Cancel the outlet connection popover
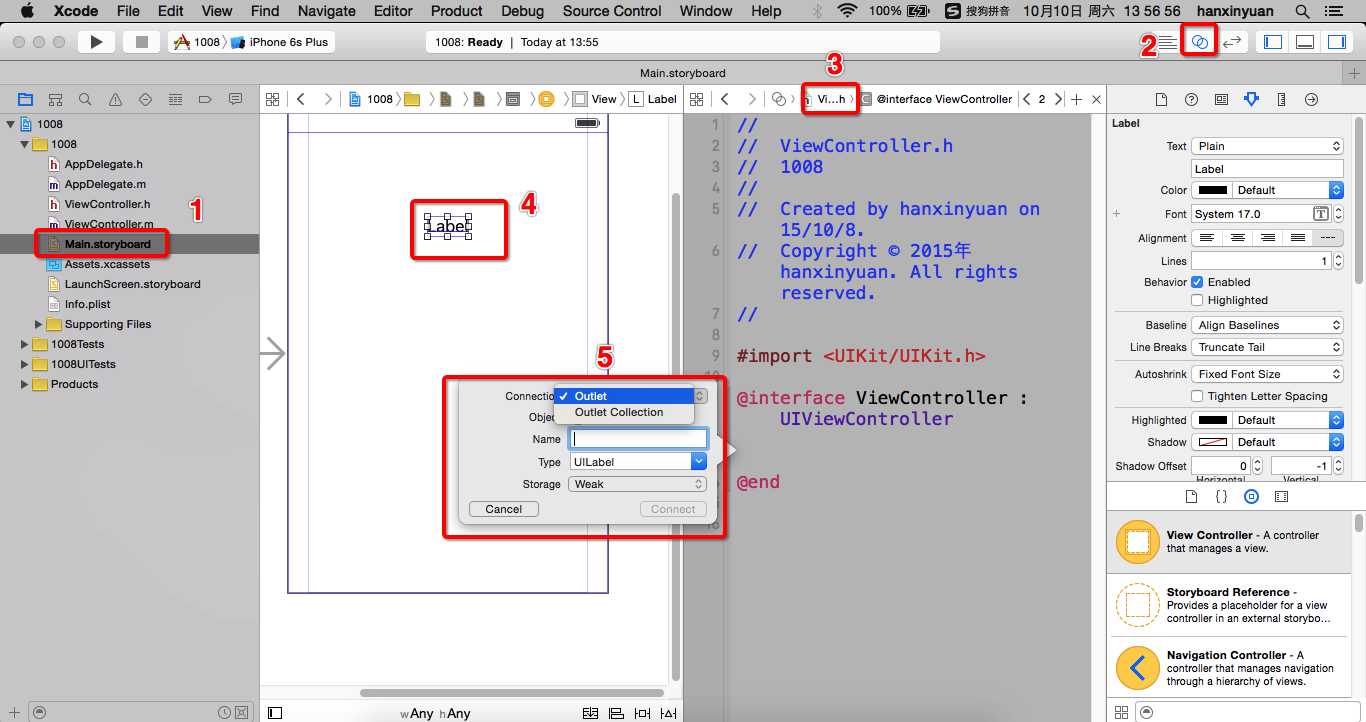Screen dimensions: 1366x722 coord(504,509)
